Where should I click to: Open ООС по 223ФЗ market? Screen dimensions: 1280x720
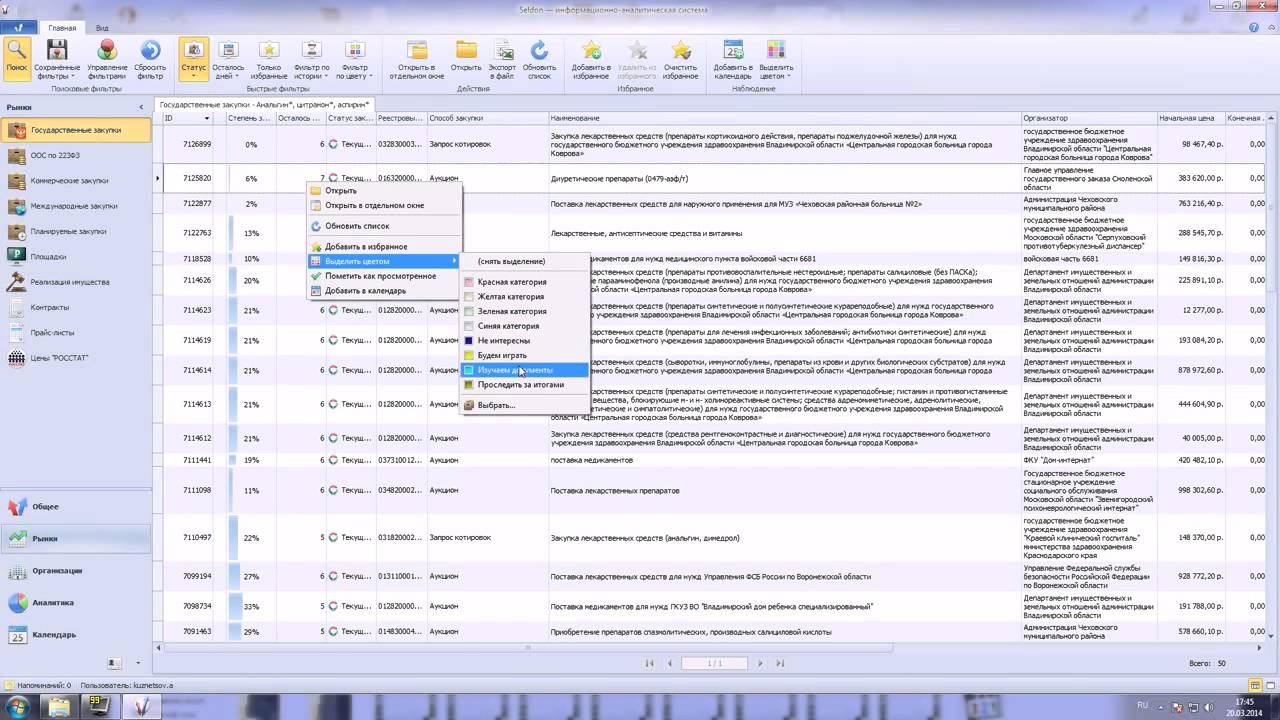76,155
